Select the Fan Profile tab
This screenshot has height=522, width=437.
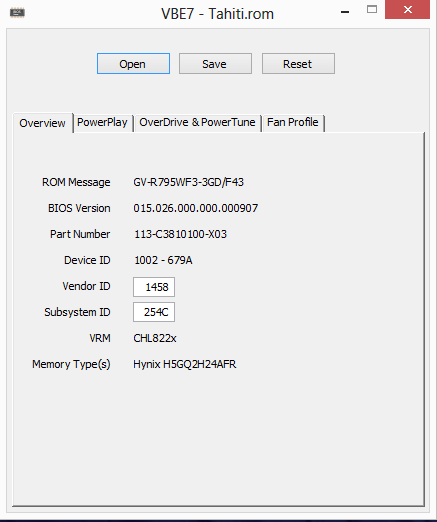tap(293, 122)
